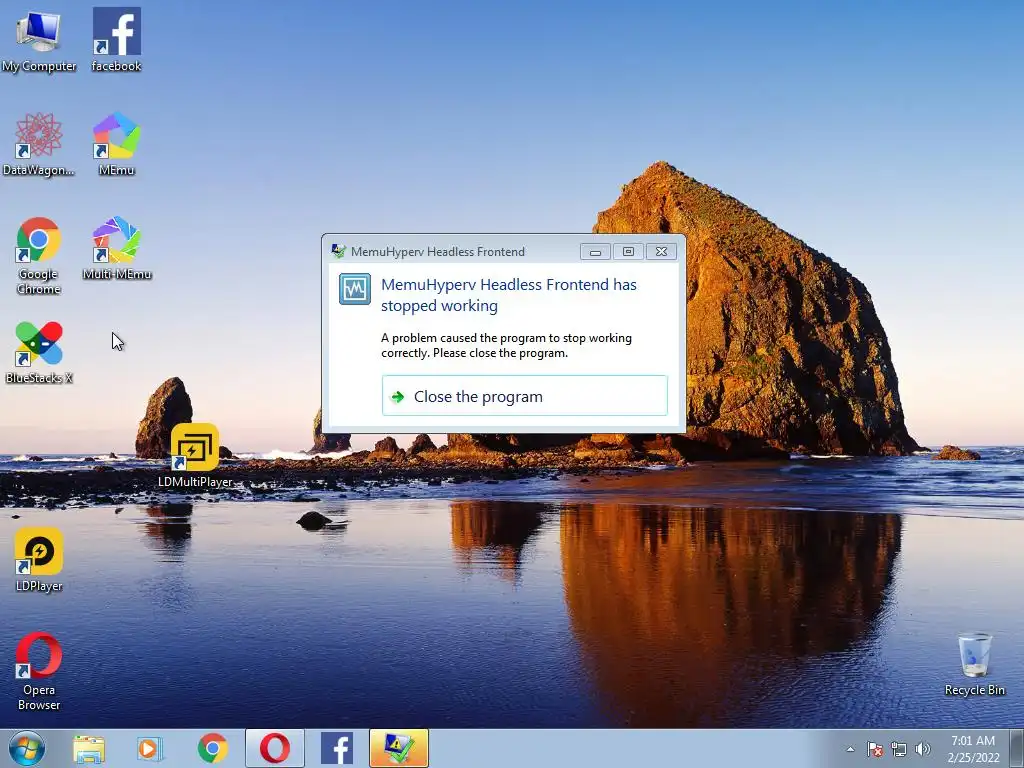Screen dimensions: 1024x768
Task: Maximize the MemuHyperv Headless Frontend dialog
Action: [628, 252]
